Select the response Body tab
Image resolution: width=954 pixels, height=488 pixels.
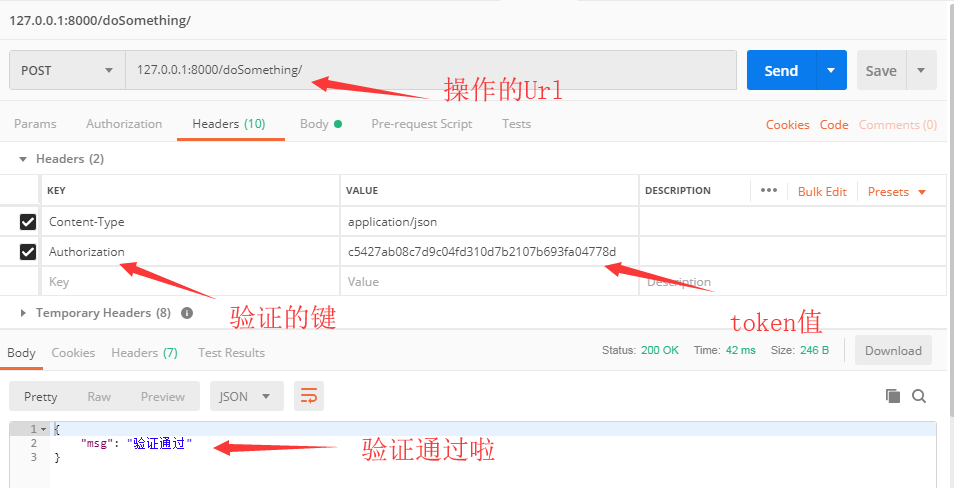click(21, 353)
